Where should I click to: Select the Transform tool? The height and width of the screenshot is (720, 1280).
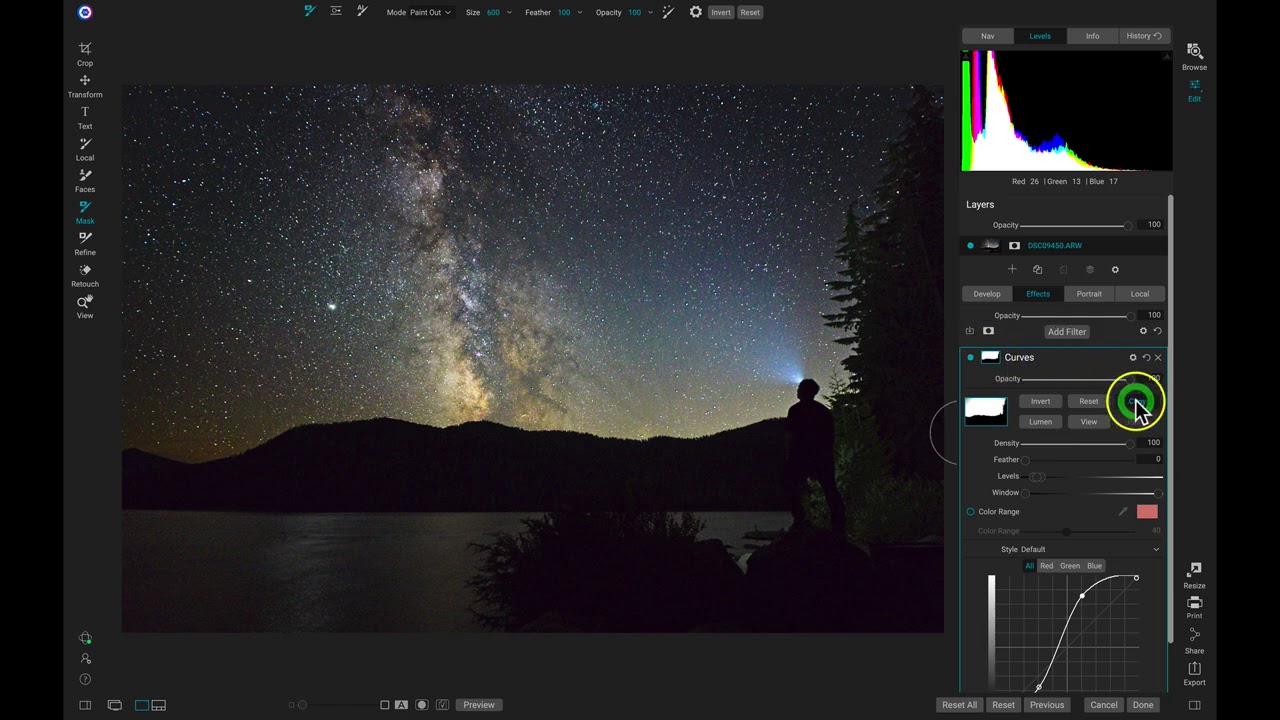point(85,86)
